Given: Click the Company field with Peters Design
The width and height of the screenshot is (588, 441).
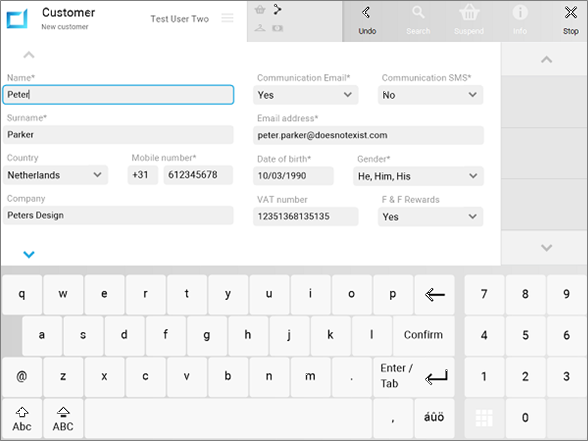Looking at the screenshot, I should pyautogui.click(x=118, y=215).
